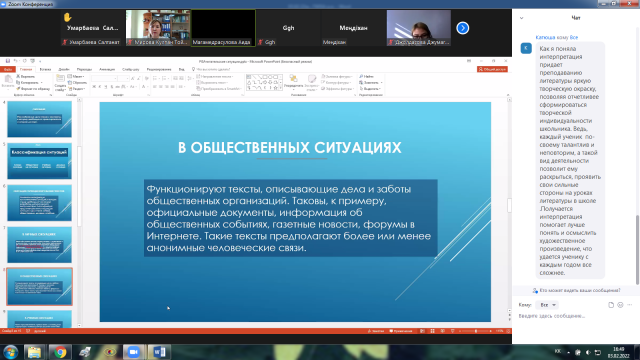
Task: Open the file attachment icon in chat
Action: click(611, 305)
